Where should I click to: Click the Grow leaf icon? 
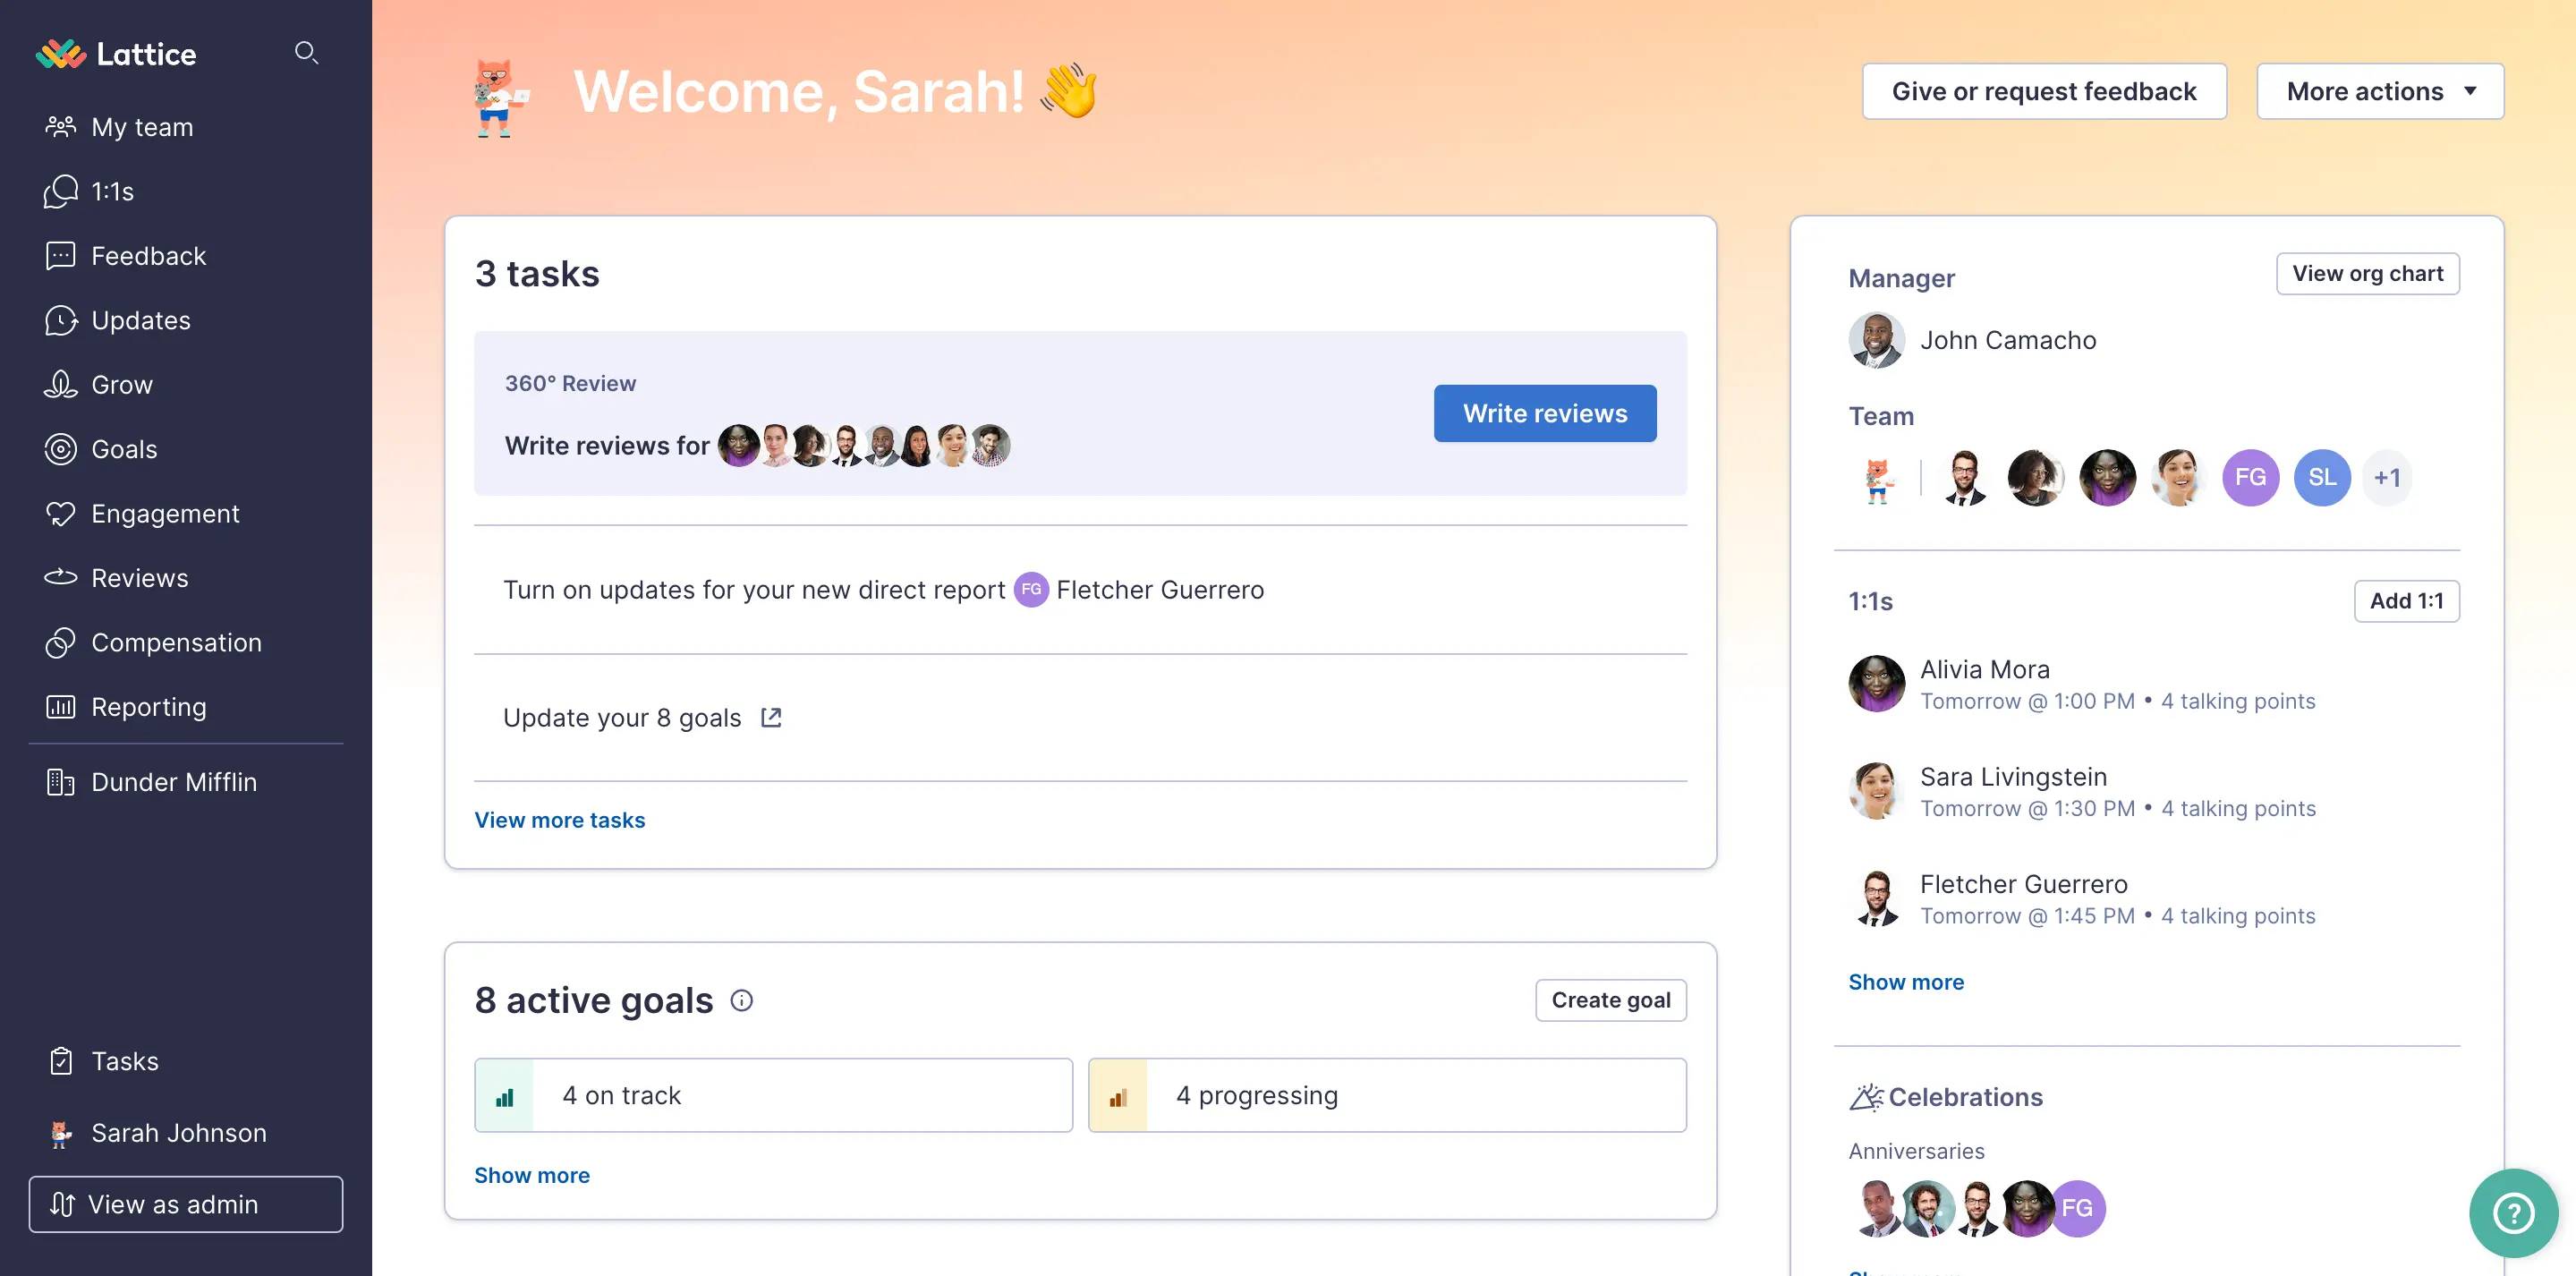pos(60,384)
